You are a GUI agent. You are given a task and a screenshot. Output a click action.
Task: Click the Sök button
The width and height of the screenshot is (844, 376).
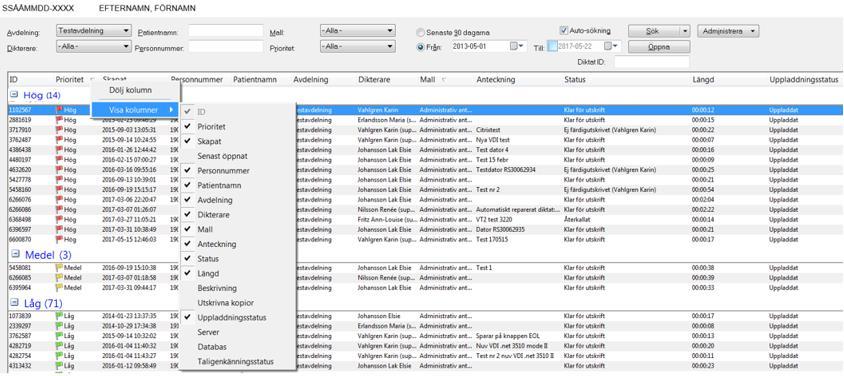653,32
